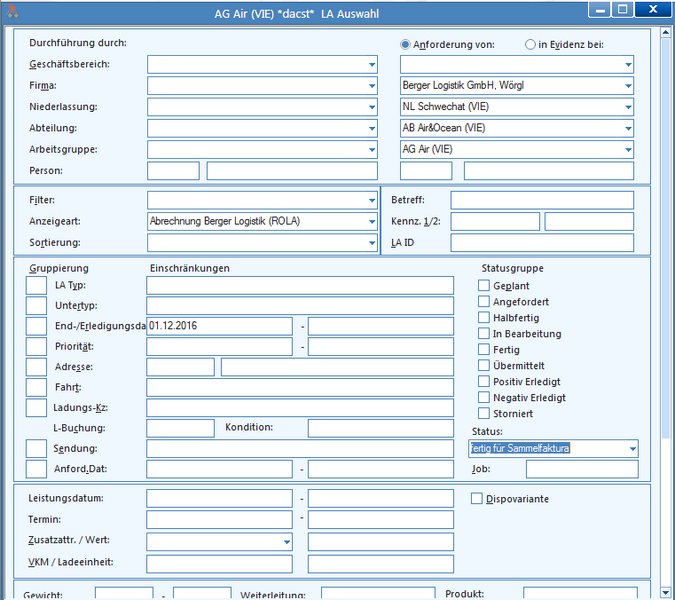Tick the Angefordert checkbox
Screen dimensions: 675x600
pyautogui.click(x=484, y=301)
